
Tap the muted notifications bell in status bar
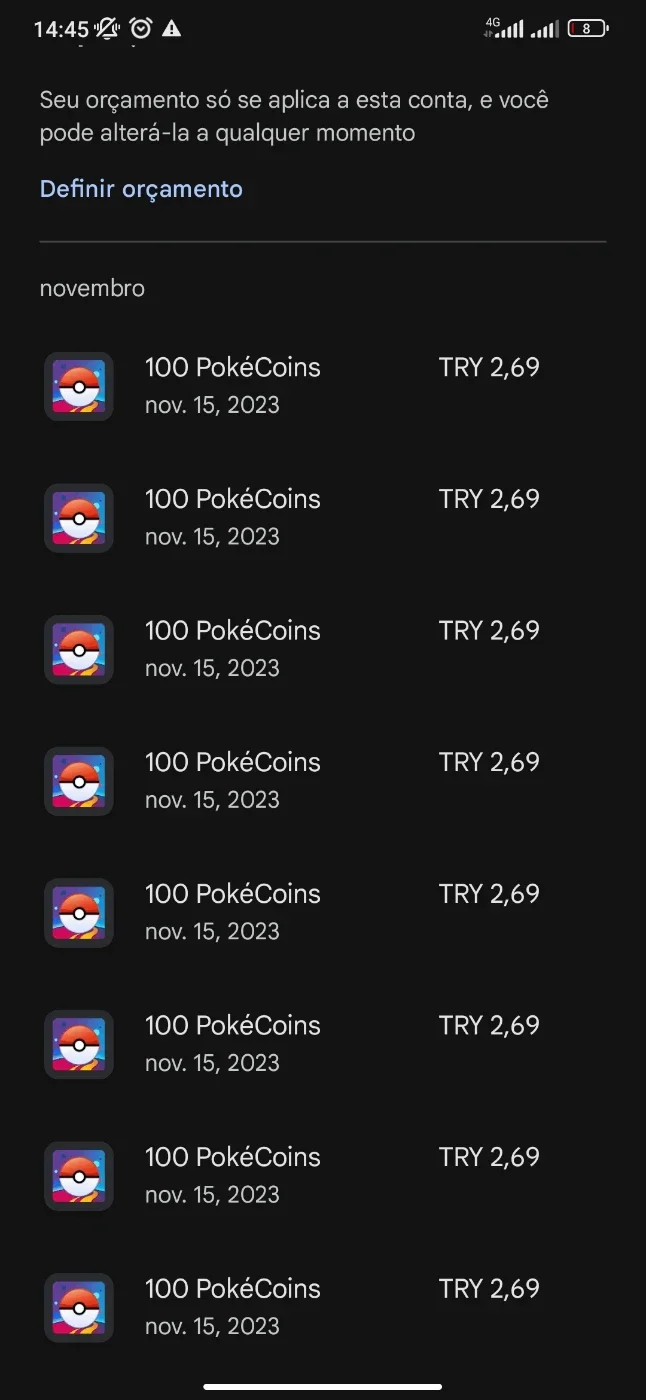click(107, 29)
